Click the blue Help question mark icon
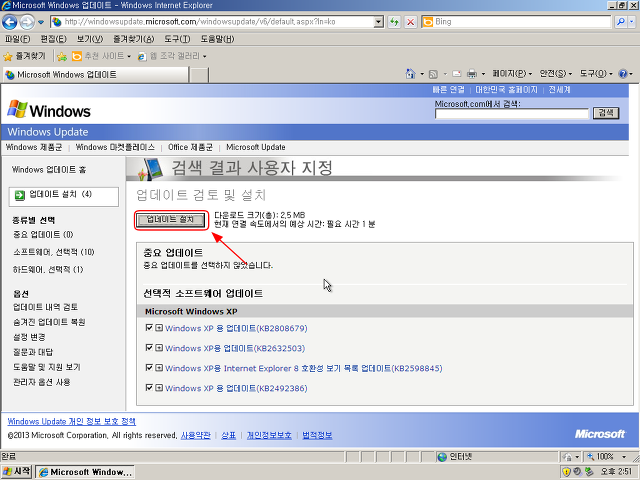Viewport: 640px width, 480px height. tap(623, 74)
